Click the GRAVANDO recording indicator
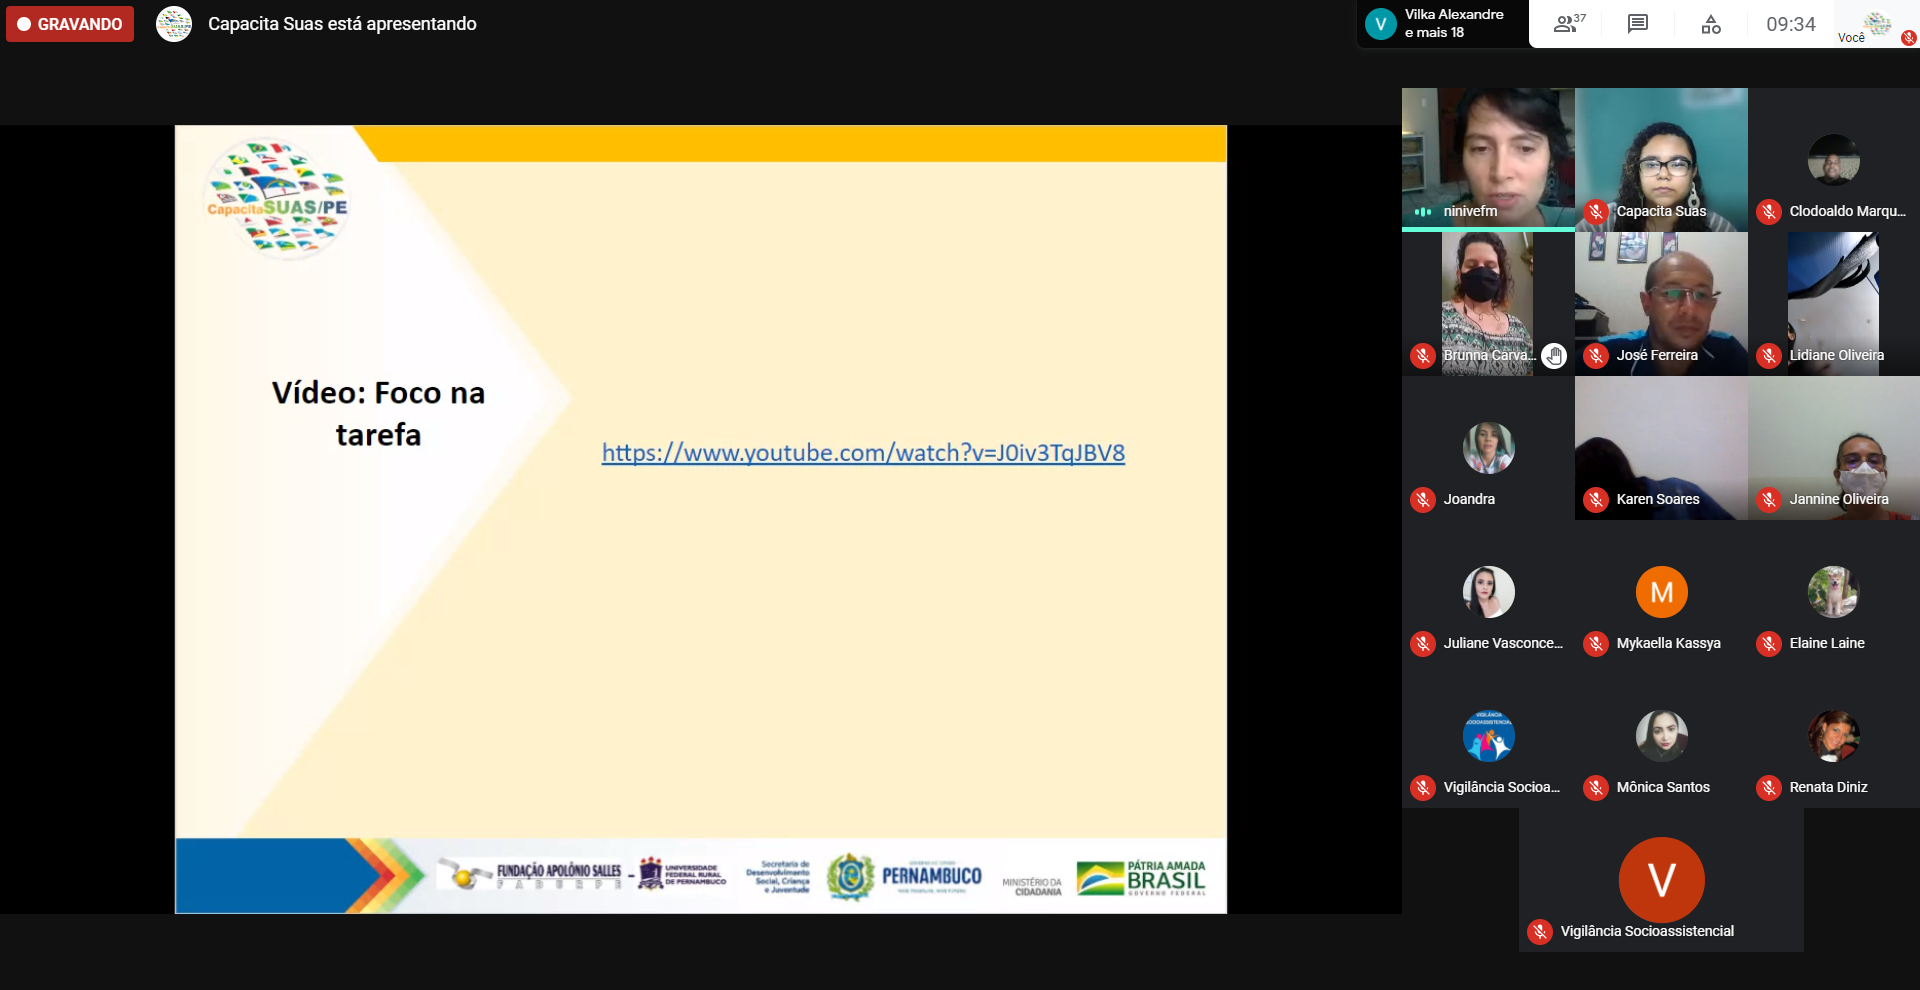The width and height of the screenshot is (1920, 990). (x=70, y=24)
